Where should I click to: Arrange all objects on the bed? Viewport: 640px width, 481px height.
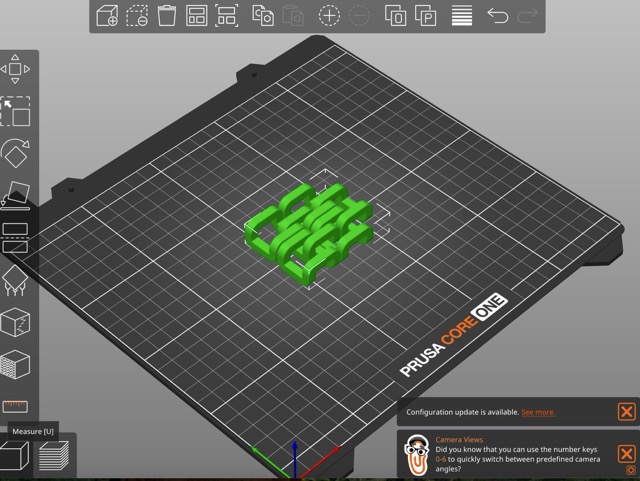197,15
